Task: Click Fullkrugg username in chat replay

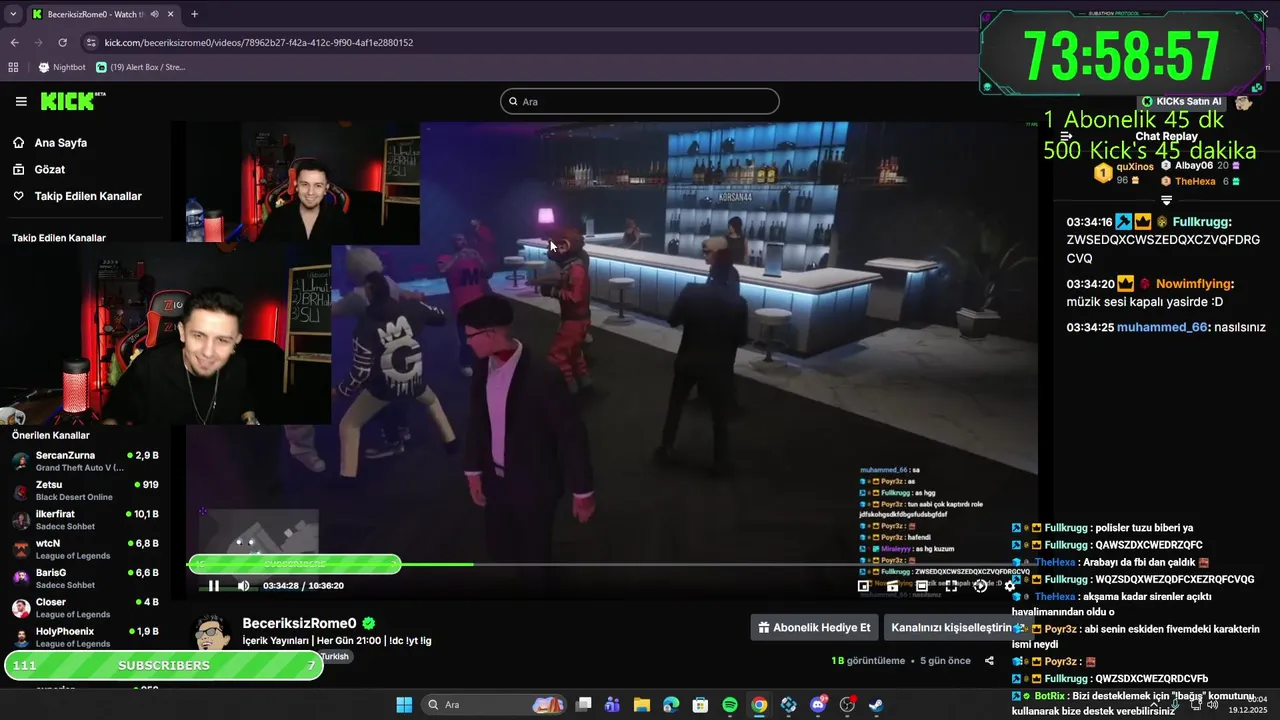Action: 1201,222
